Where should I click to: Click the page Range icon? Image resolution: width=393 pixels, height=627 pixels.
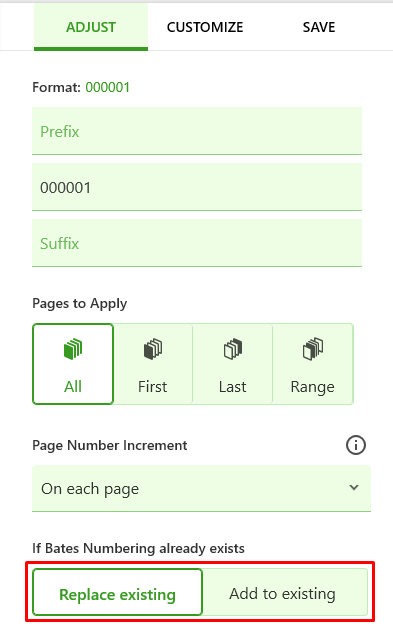pyautogui.click(x=313, y=349)
